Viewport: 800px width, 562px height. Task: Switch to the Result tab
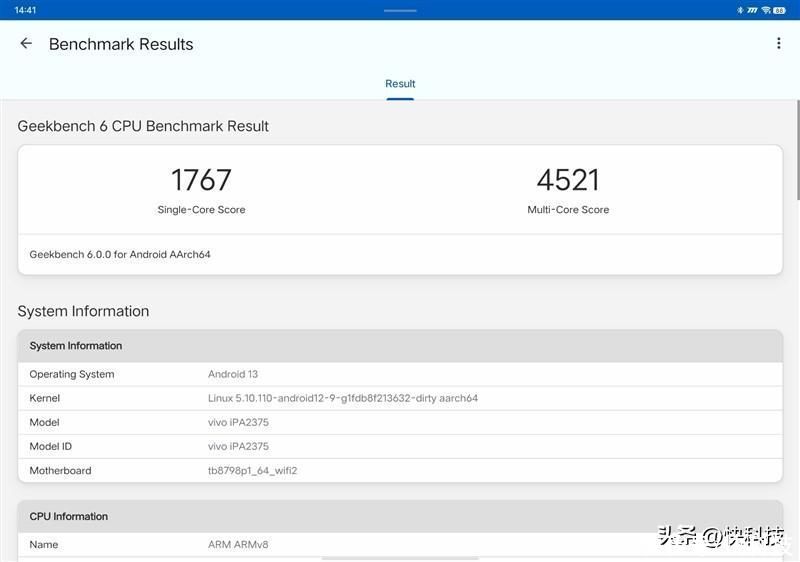tap(400, 84)
